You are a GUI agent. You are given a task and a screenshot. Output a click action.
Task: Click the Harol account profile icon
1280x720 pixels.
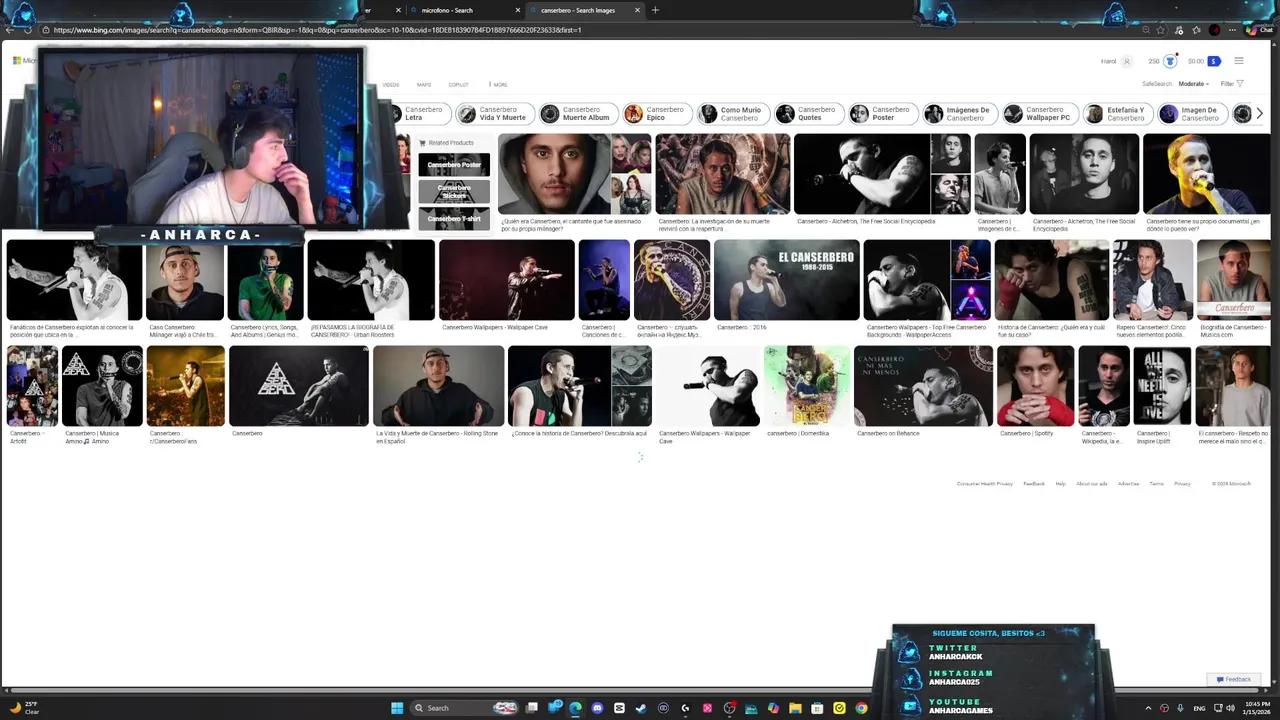(1127, 61)
